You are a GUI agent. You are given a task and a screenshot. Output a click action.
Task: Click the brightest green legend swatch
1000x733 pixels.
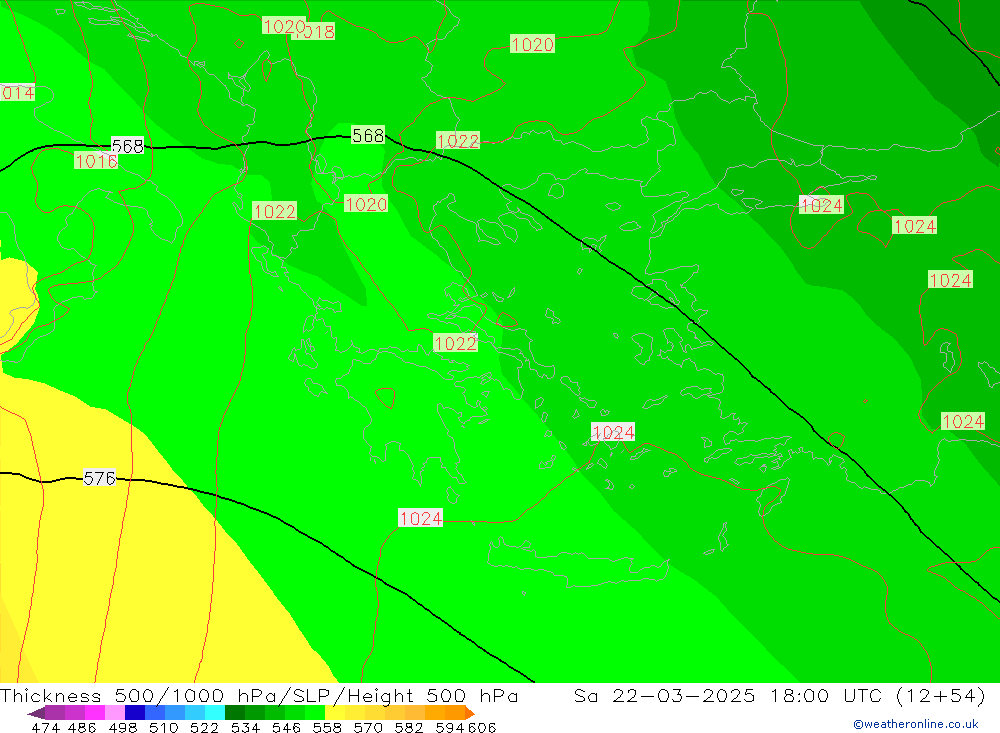315,713
